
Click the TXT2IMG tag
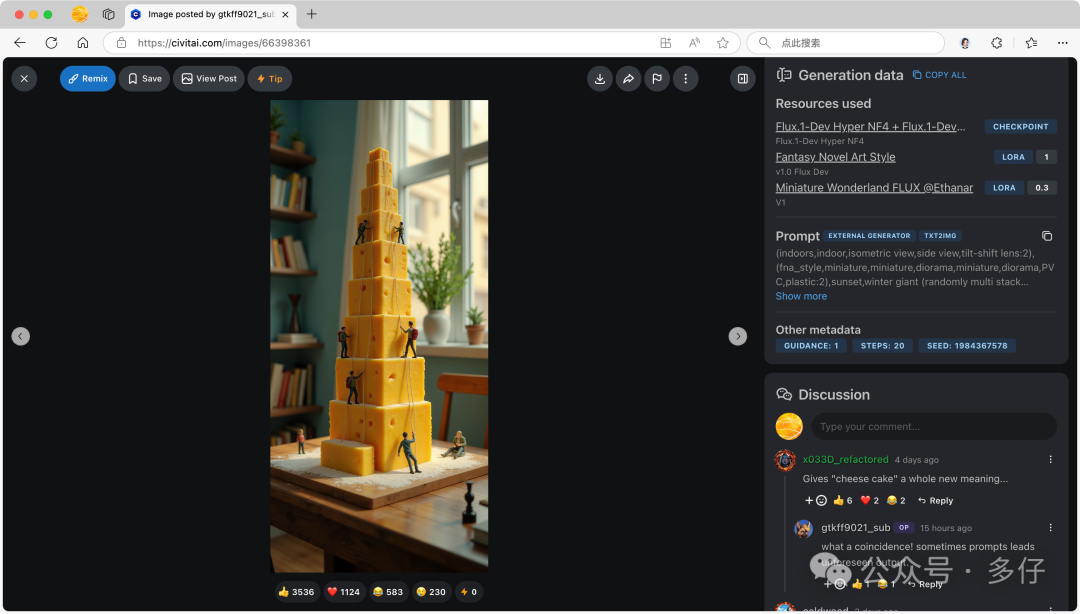point(940,236)
